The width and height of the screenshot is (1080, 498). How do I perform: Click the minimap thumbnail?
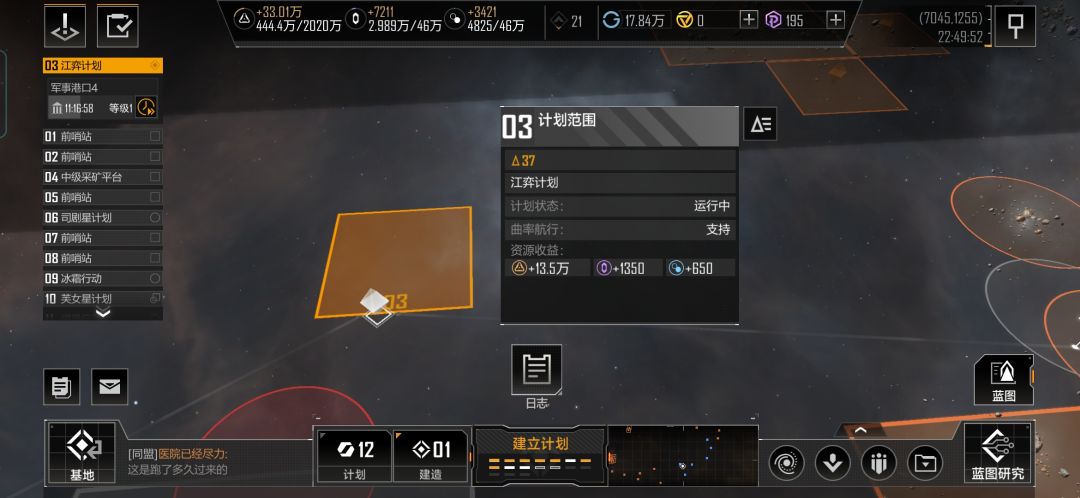[683, 454]
